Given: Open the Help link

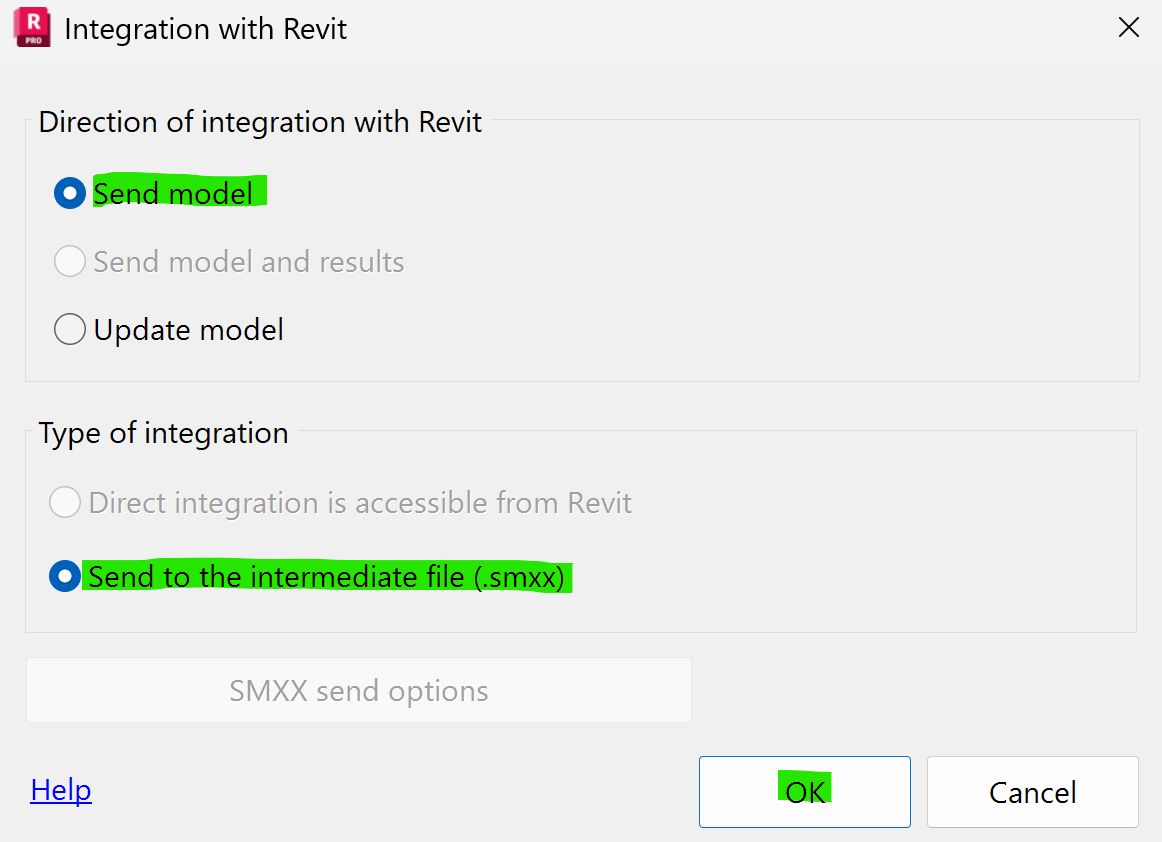Looking at the screenshot, I should pyautogui.click(x=60, y=790).
